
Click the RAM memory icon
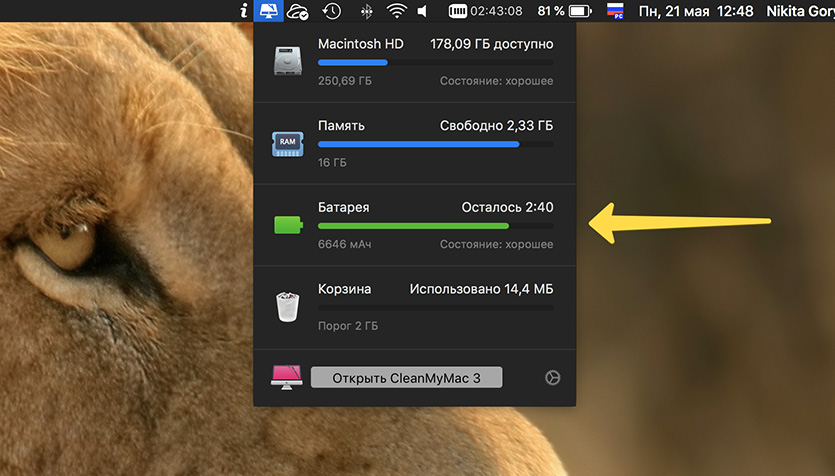click(288, 144)
